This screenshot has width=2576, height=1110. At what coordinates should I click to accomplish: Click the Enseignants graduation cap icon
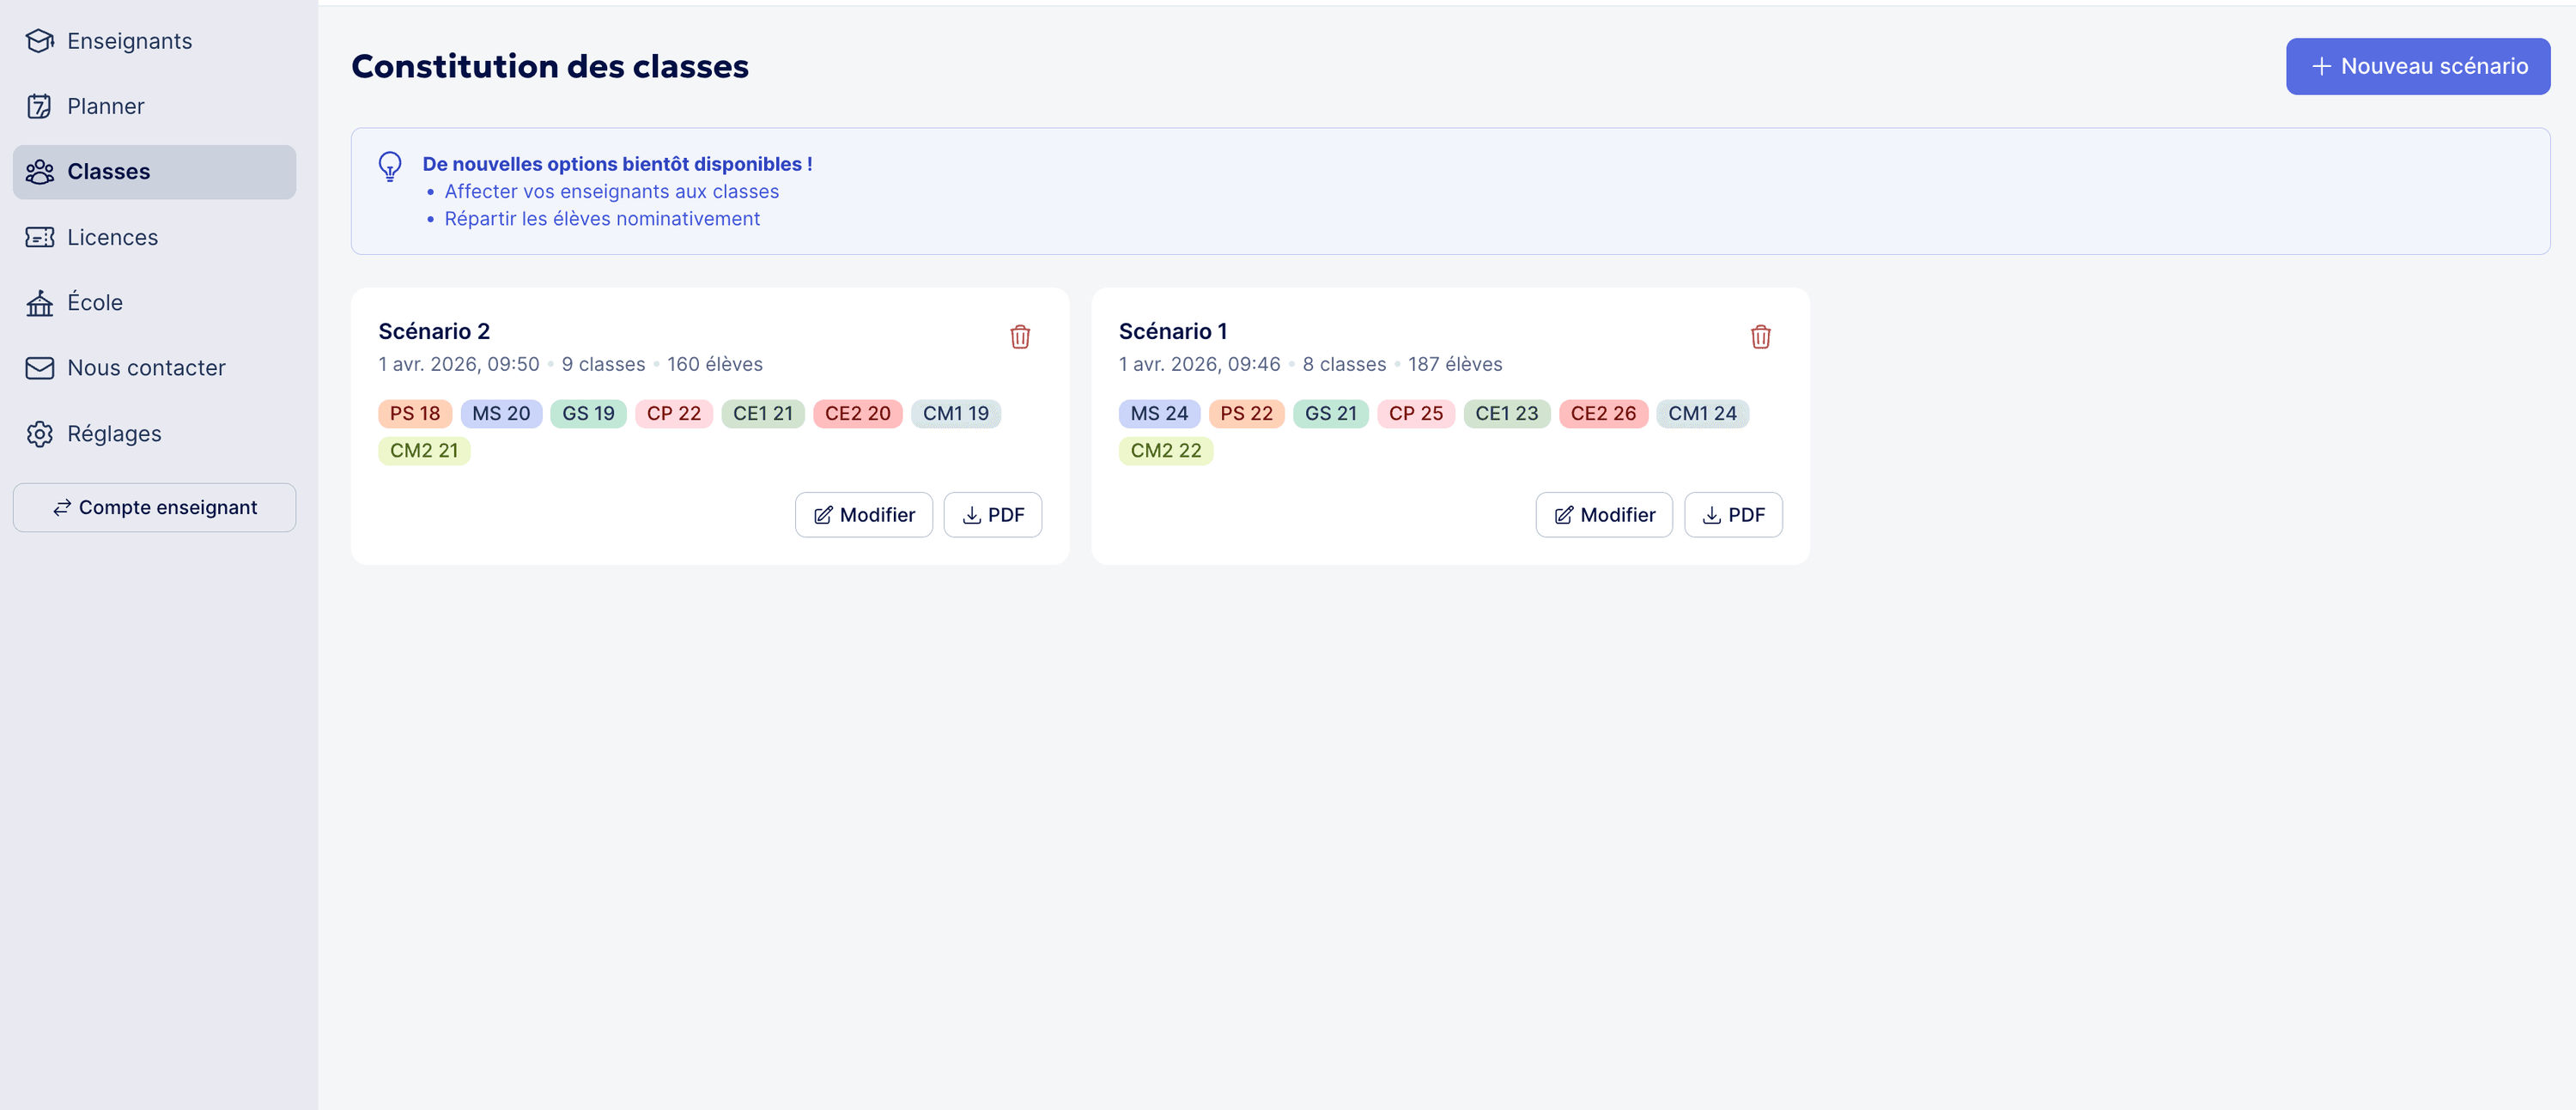coord(40,41)
